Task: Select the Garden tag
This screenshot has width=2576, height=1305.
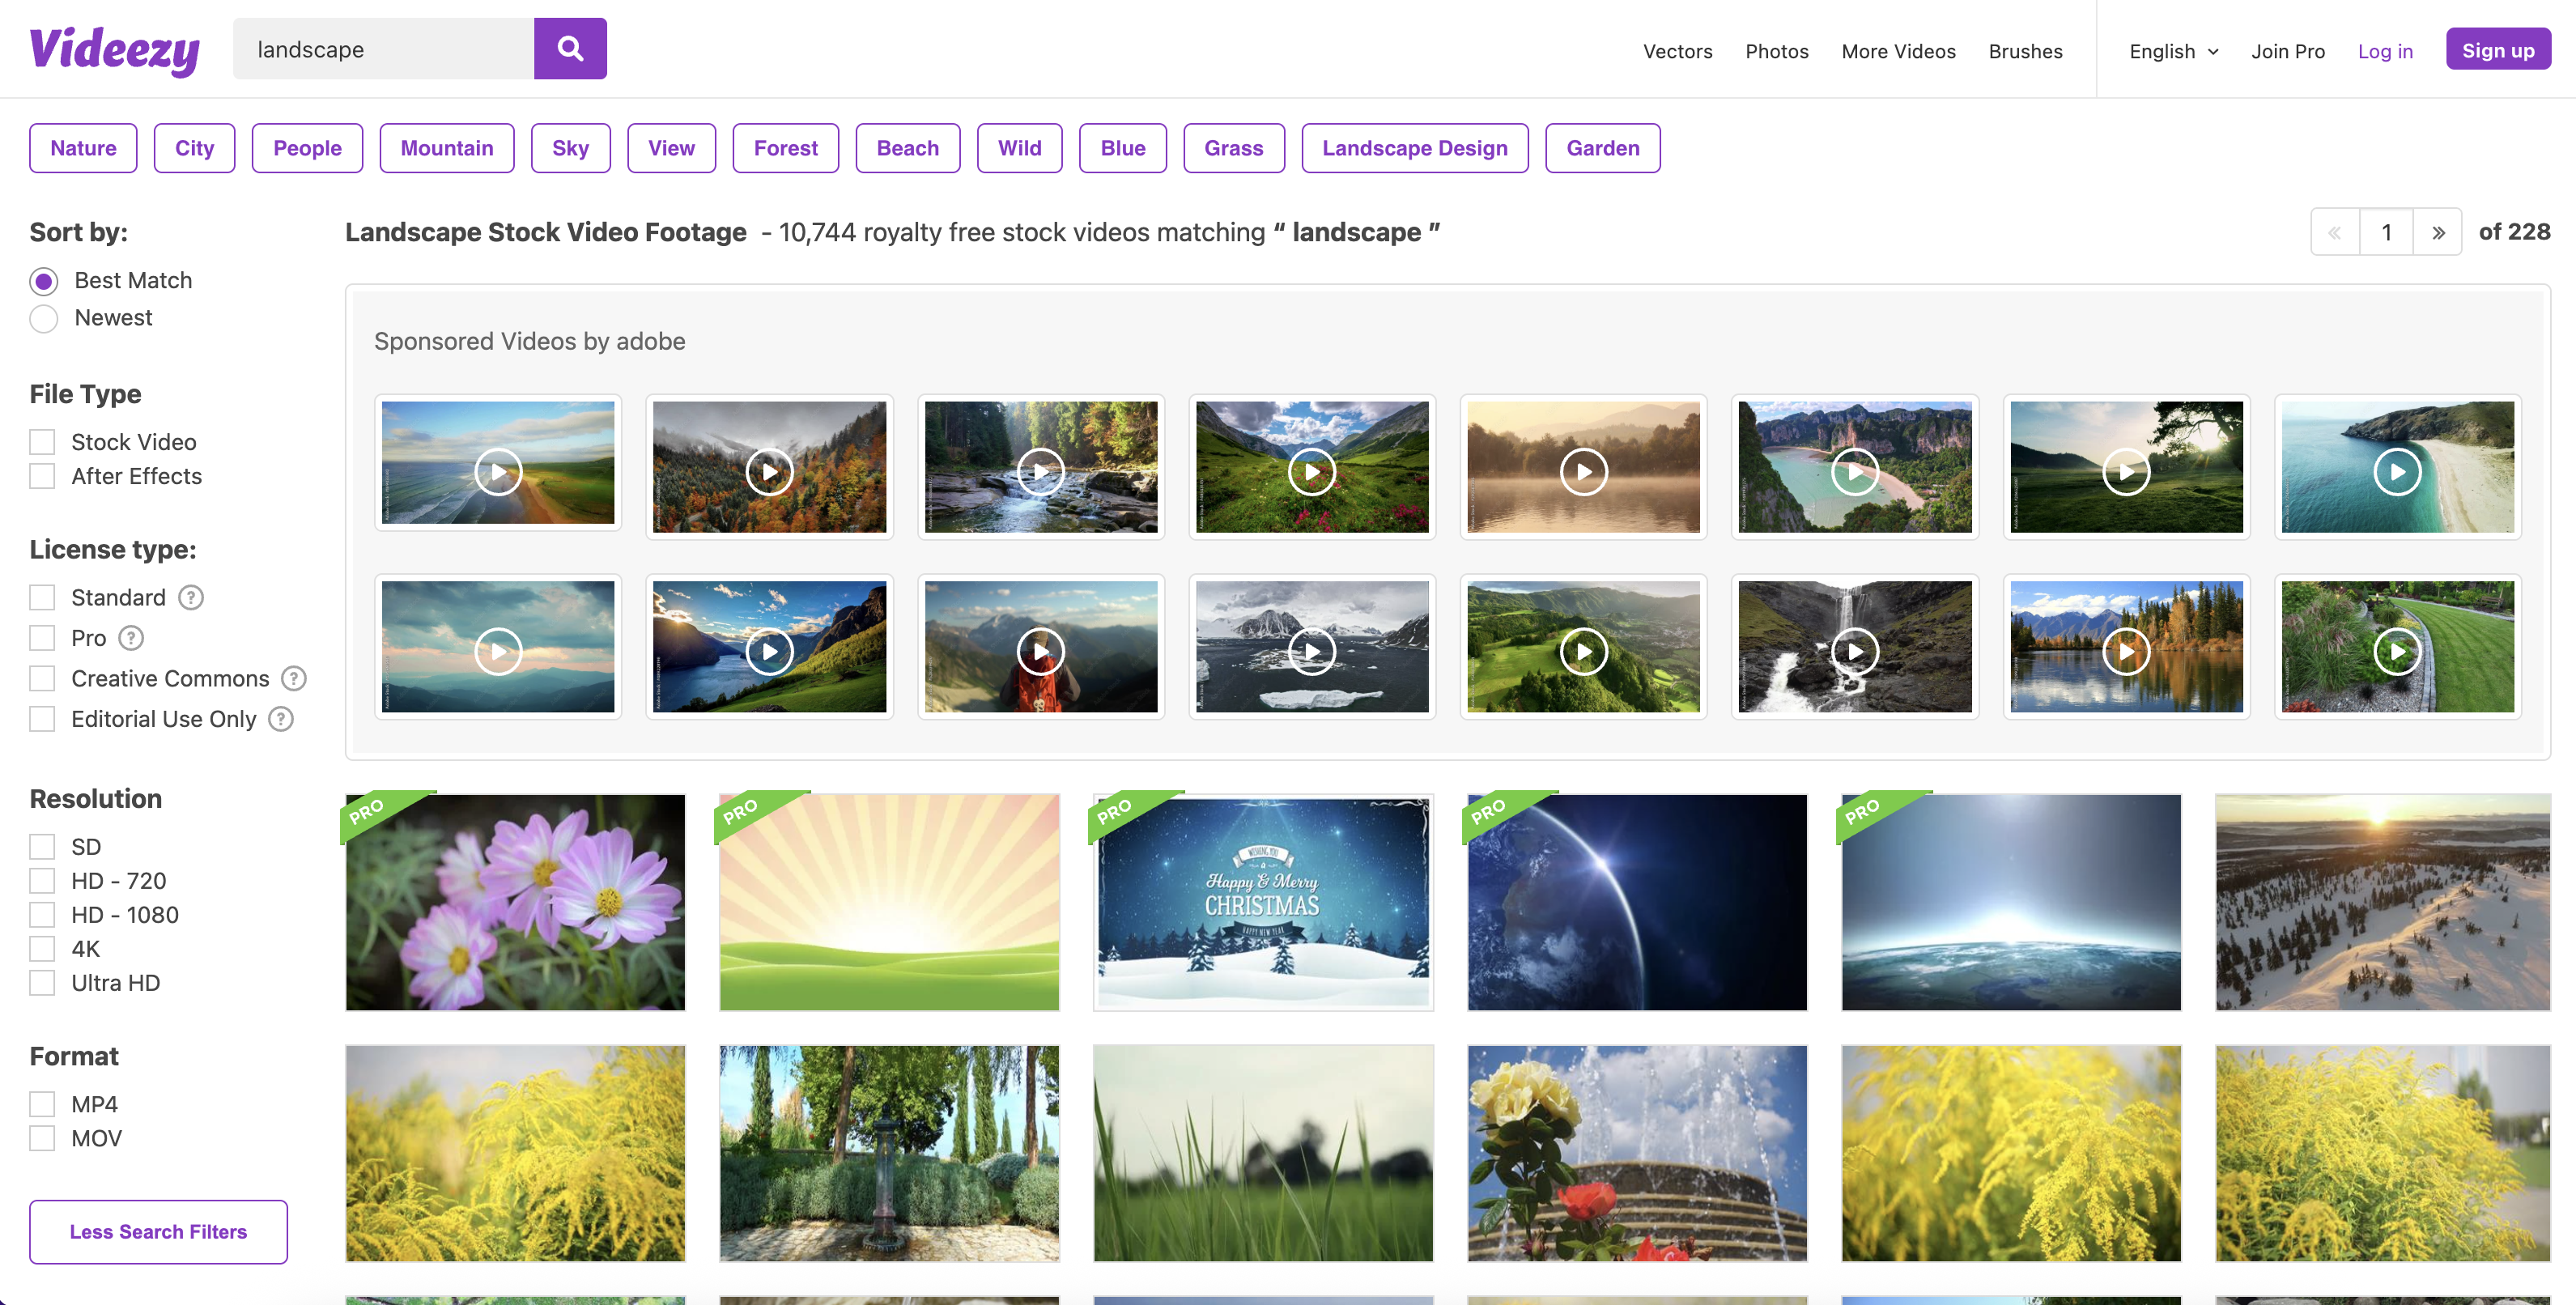Action: click(1603, 148)
